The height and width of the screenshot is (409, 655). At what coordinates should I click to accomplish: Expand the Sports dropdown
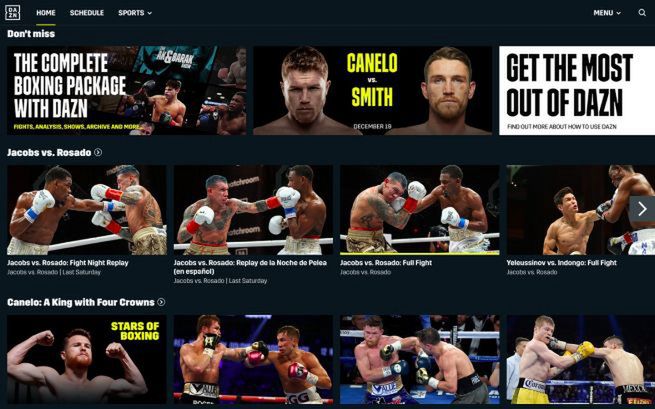pyautogui.click(x=135, y=13)
